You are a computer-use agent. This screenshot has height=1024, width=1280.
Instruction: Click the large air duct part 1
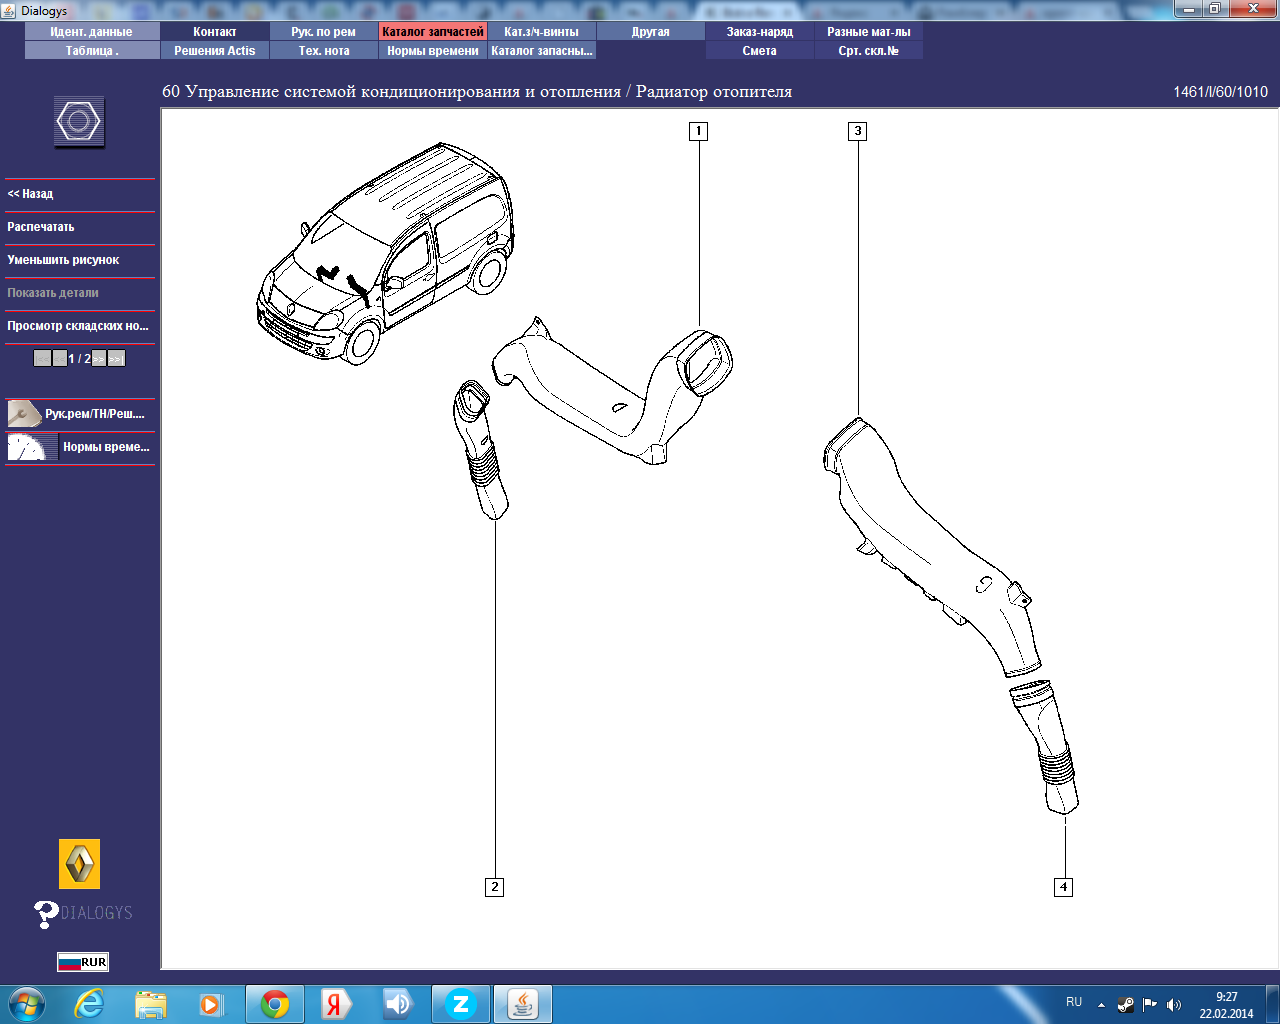click(x=610, y=390)
